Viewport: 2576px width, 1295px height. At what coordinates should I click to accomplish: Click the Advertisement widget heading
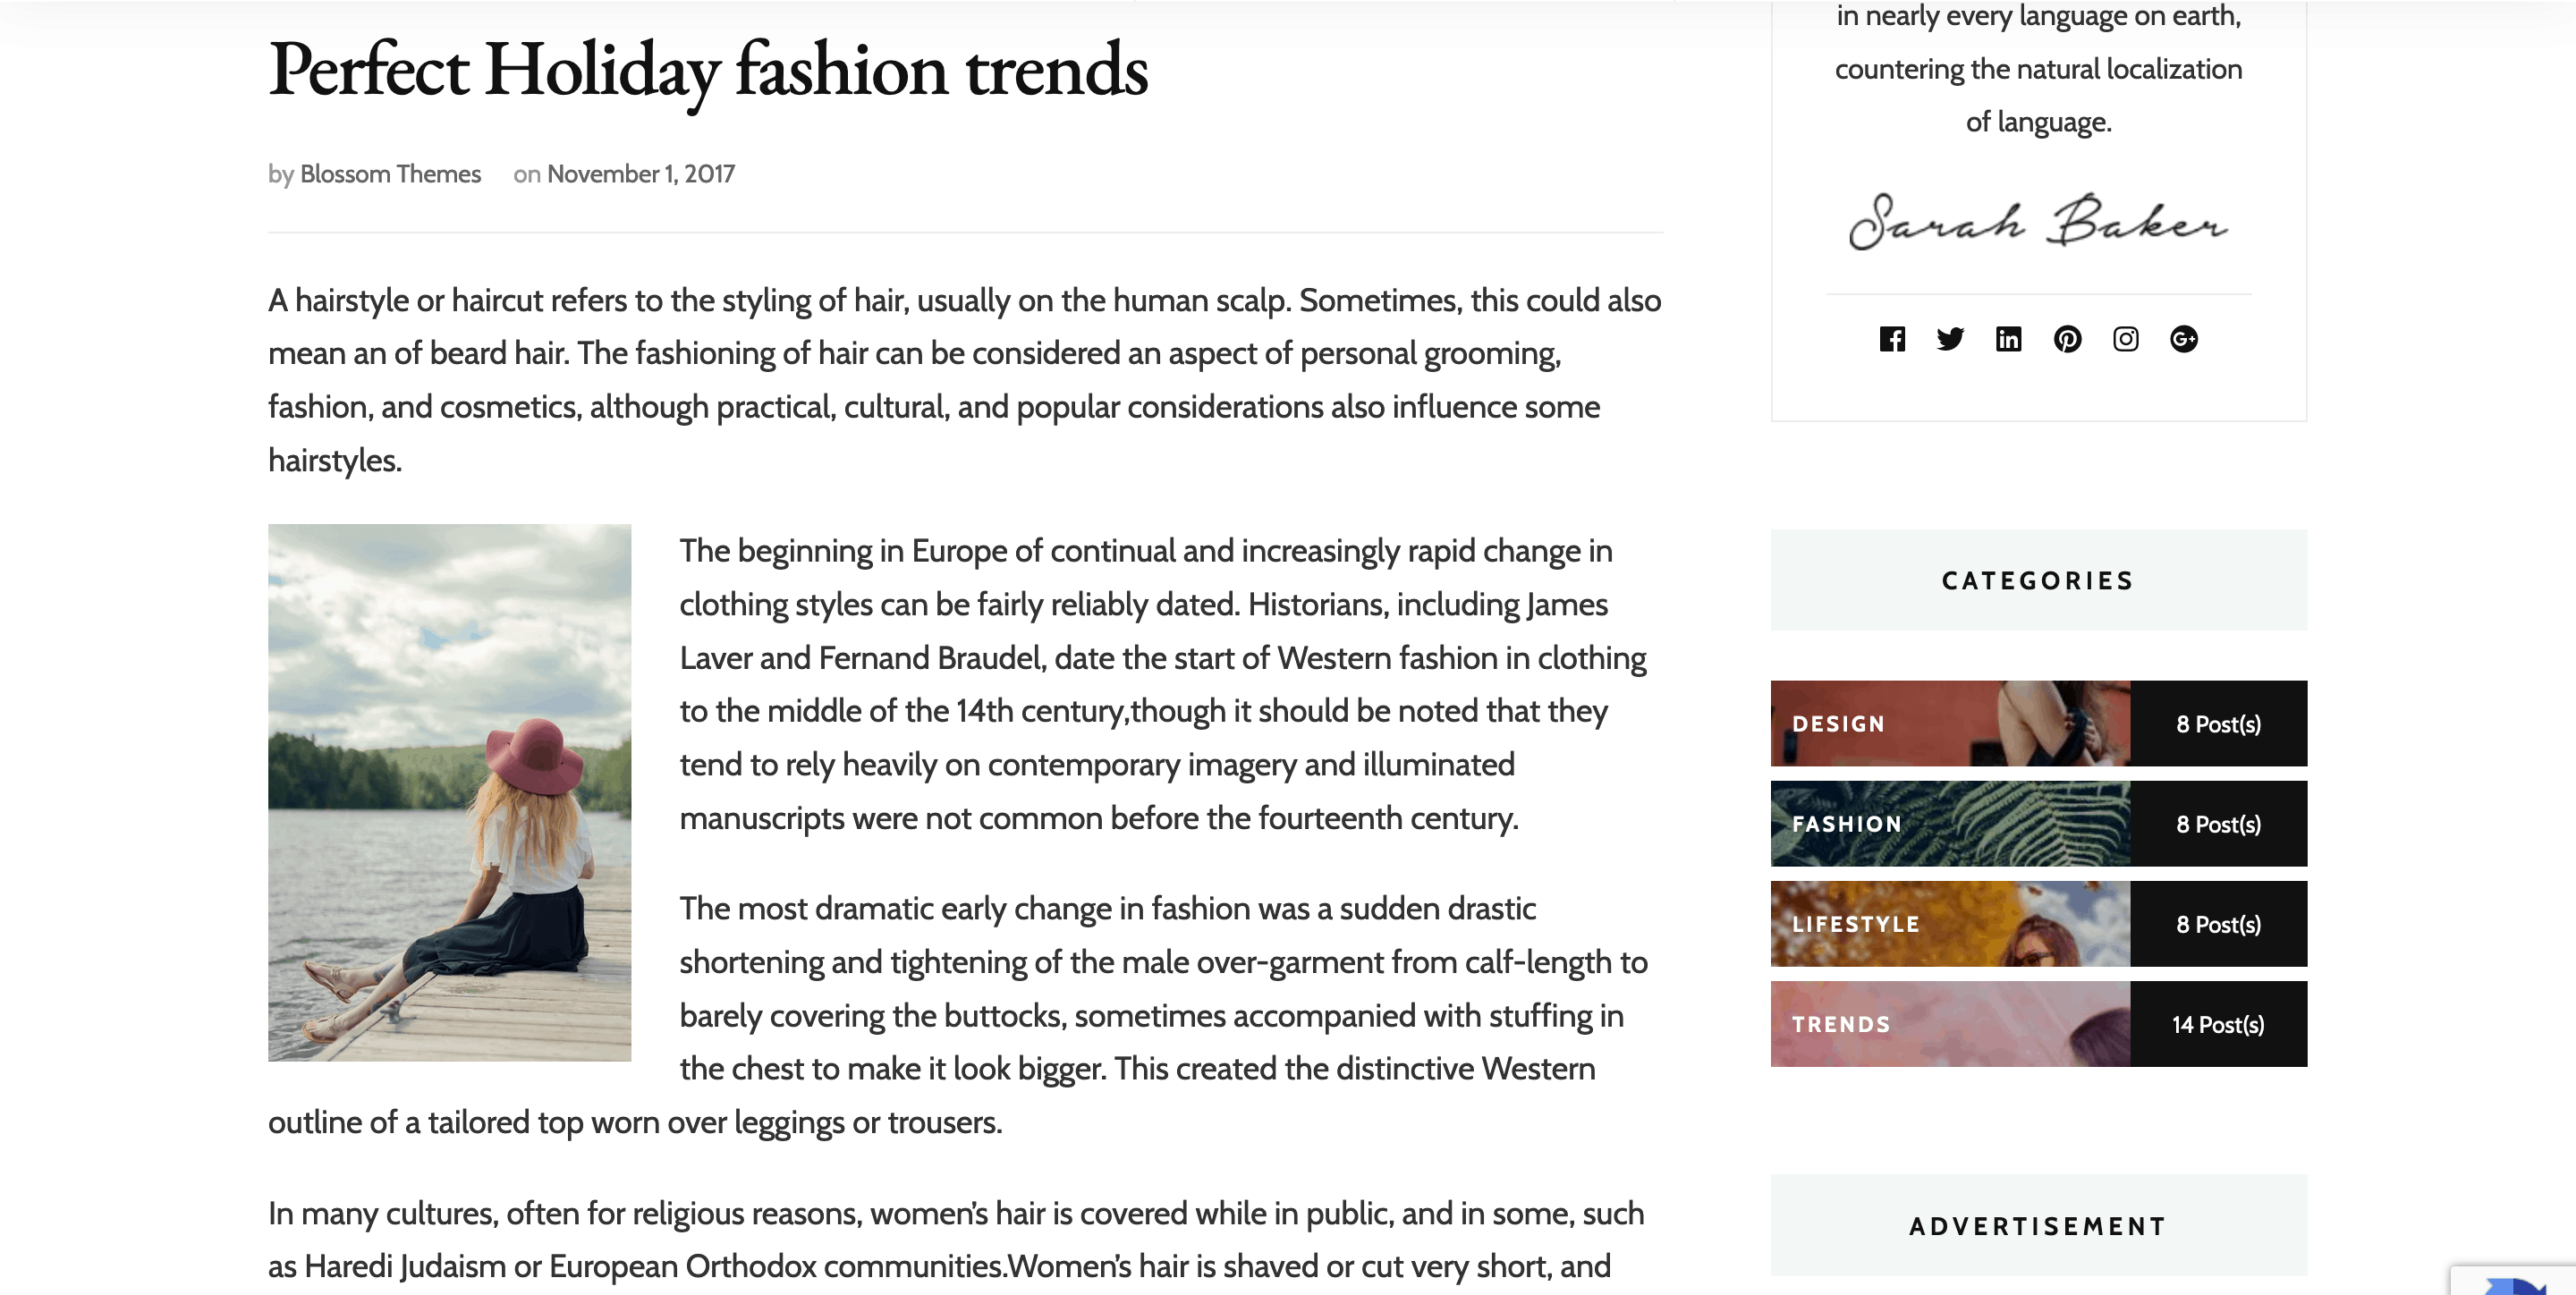2038,1225
